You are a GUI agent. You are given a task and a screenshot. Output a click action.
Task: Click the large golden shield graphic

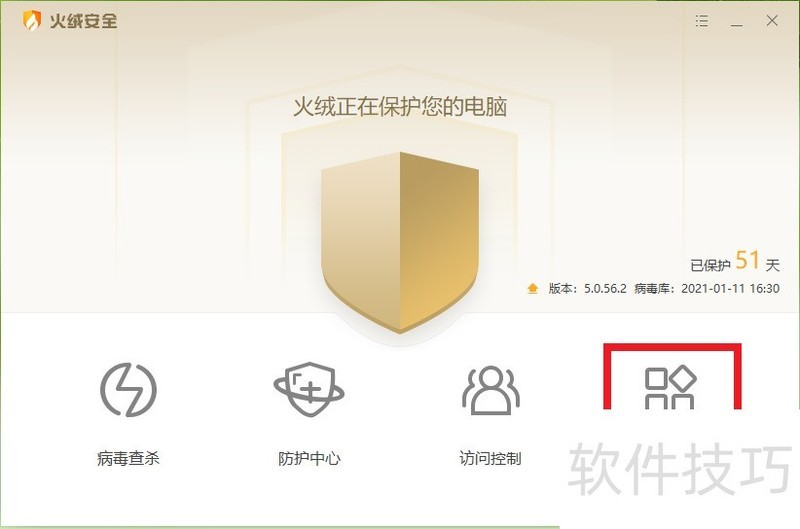[399, 242]
